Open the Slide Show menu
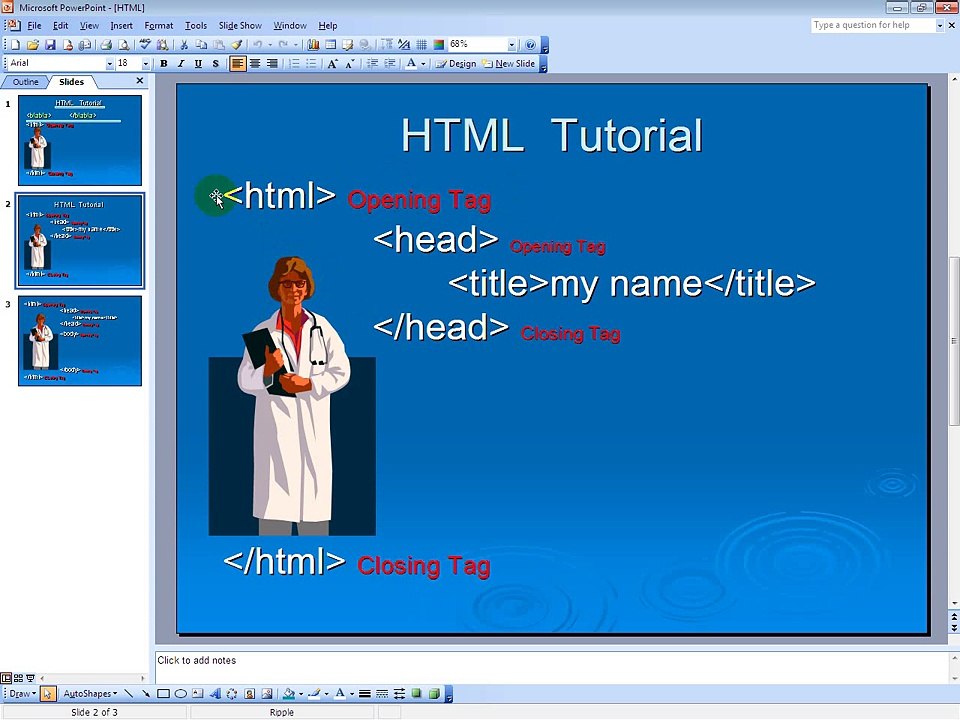 [240, 26]
